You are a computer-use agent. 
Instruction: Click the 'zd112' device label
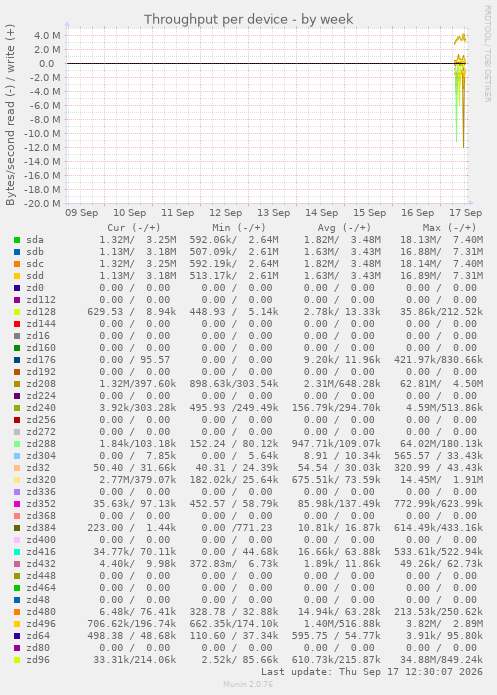pyautogui.click(x=41, y=300)
